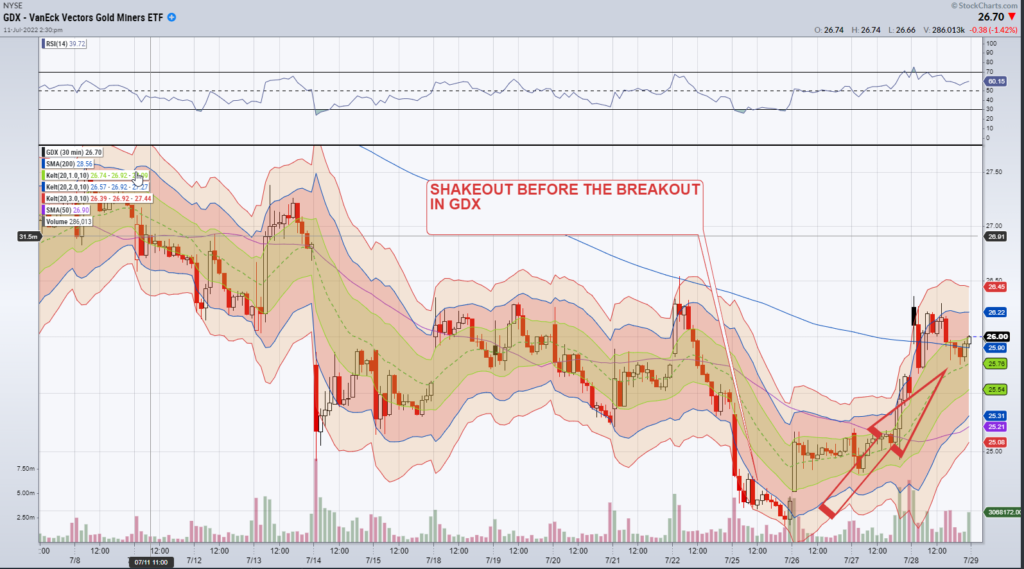Click the 11-Jul-2022 2:30pm timestamp
Screen dimensions: 1024x569
click(x=33, y=30)
